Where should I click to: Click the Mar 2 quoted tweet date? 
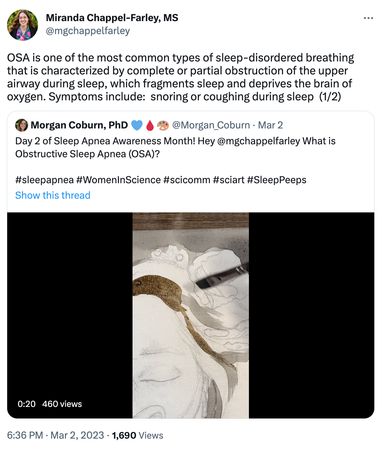coord(270,125)
